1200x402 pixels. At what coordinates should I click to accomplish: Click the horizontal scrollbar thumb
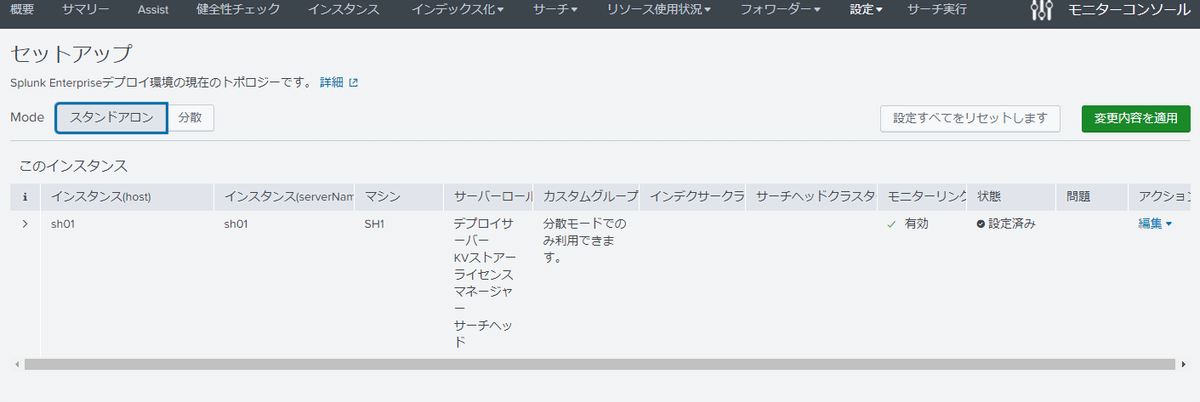(x=600, y=364)
